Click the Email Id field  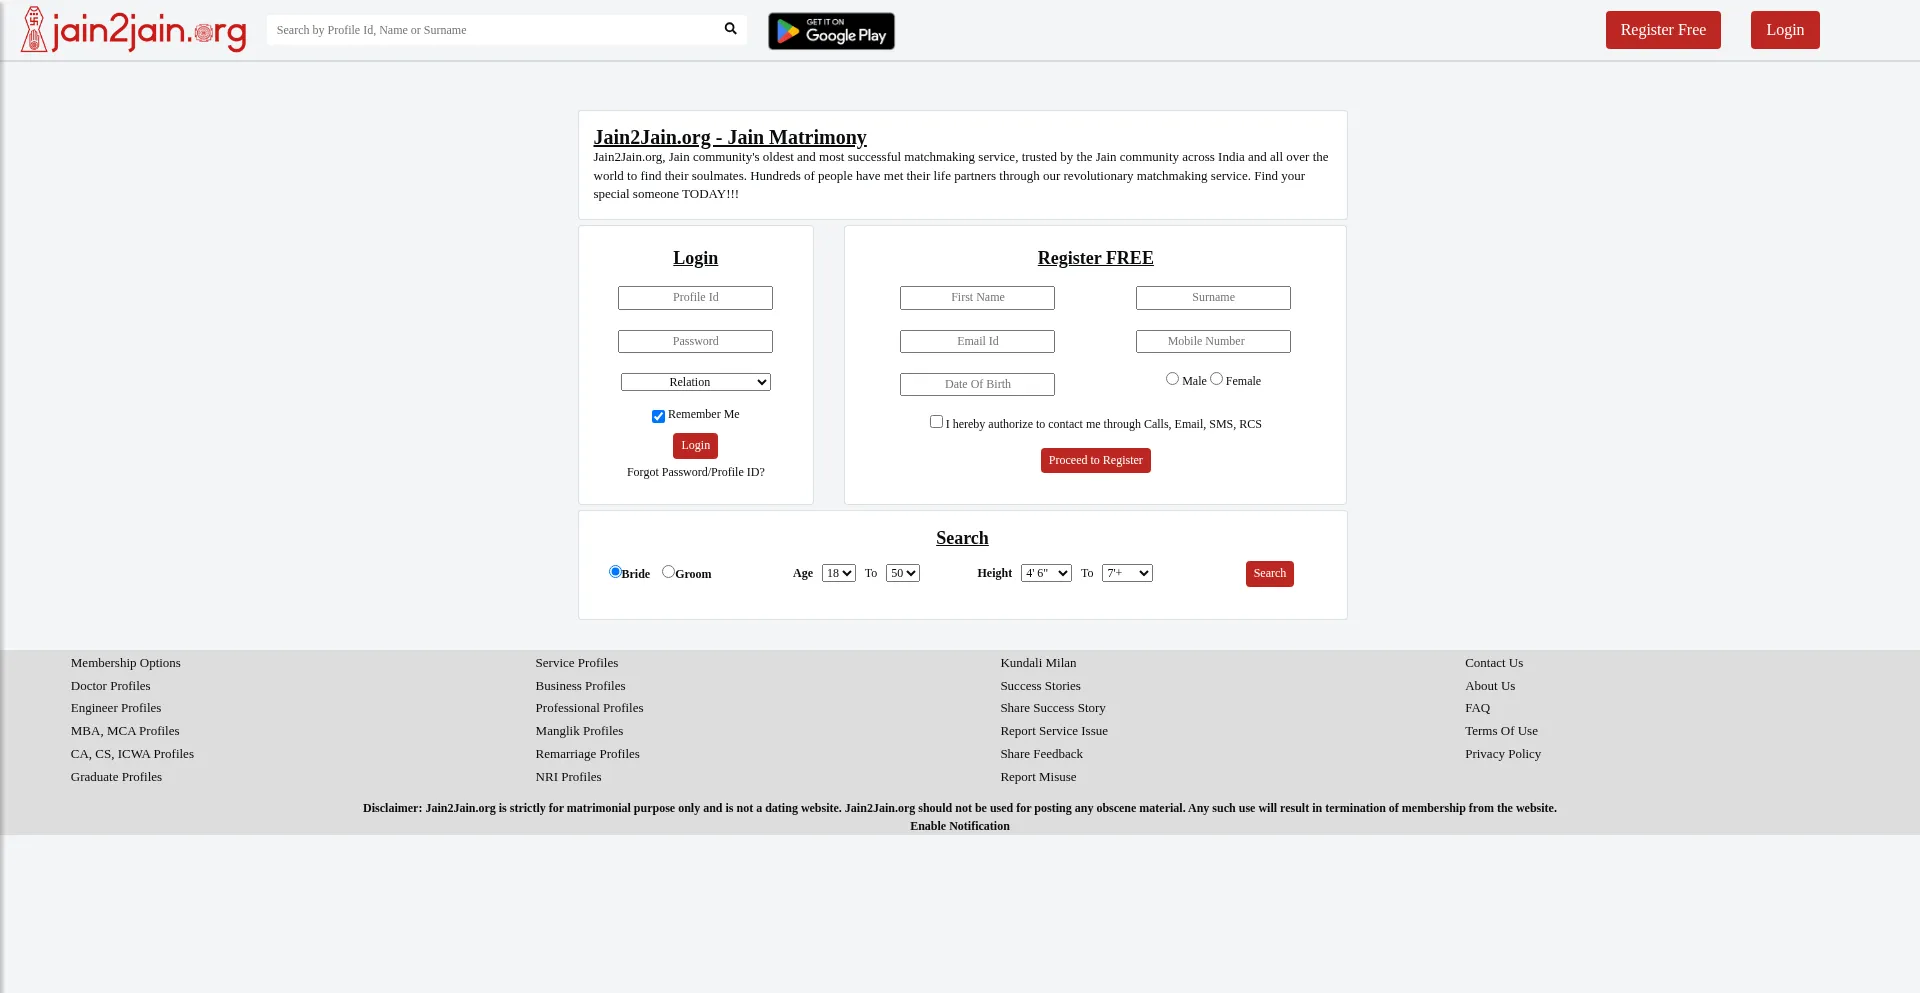[977, 342]
